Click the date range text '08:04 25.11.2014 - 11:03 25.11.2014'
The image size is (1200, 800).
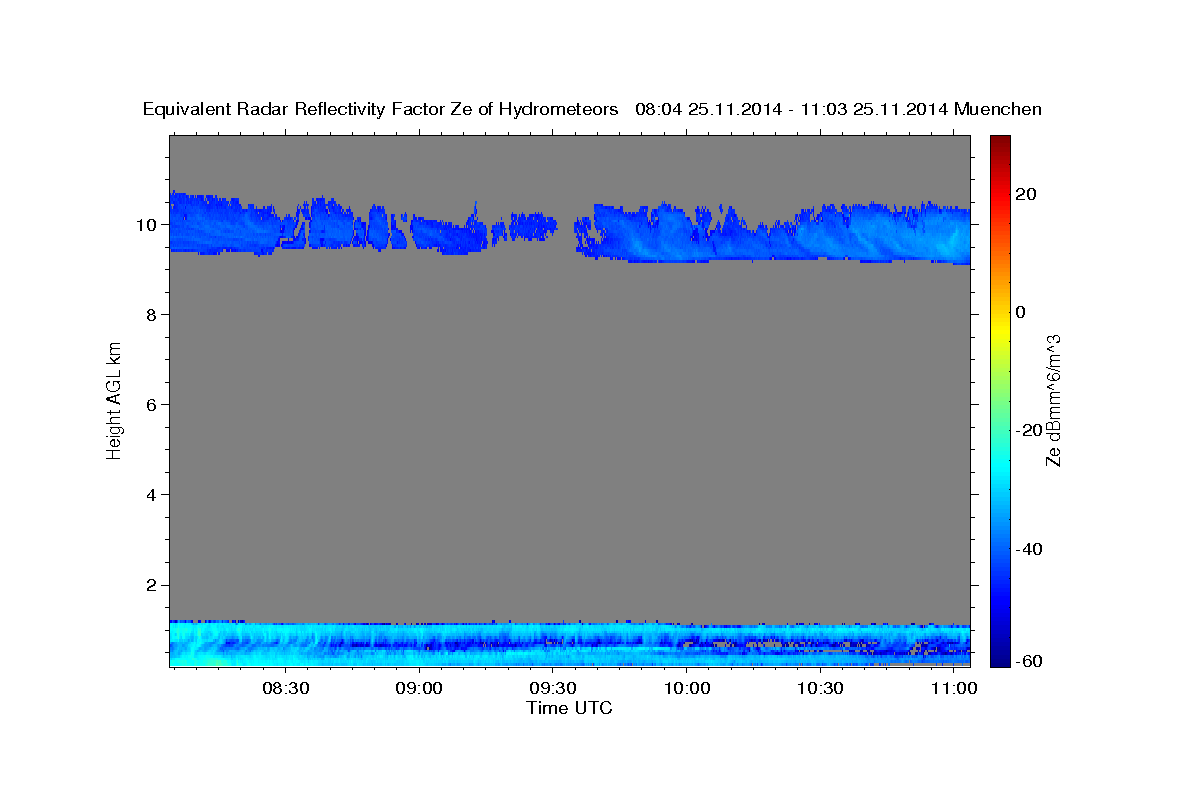792,110
